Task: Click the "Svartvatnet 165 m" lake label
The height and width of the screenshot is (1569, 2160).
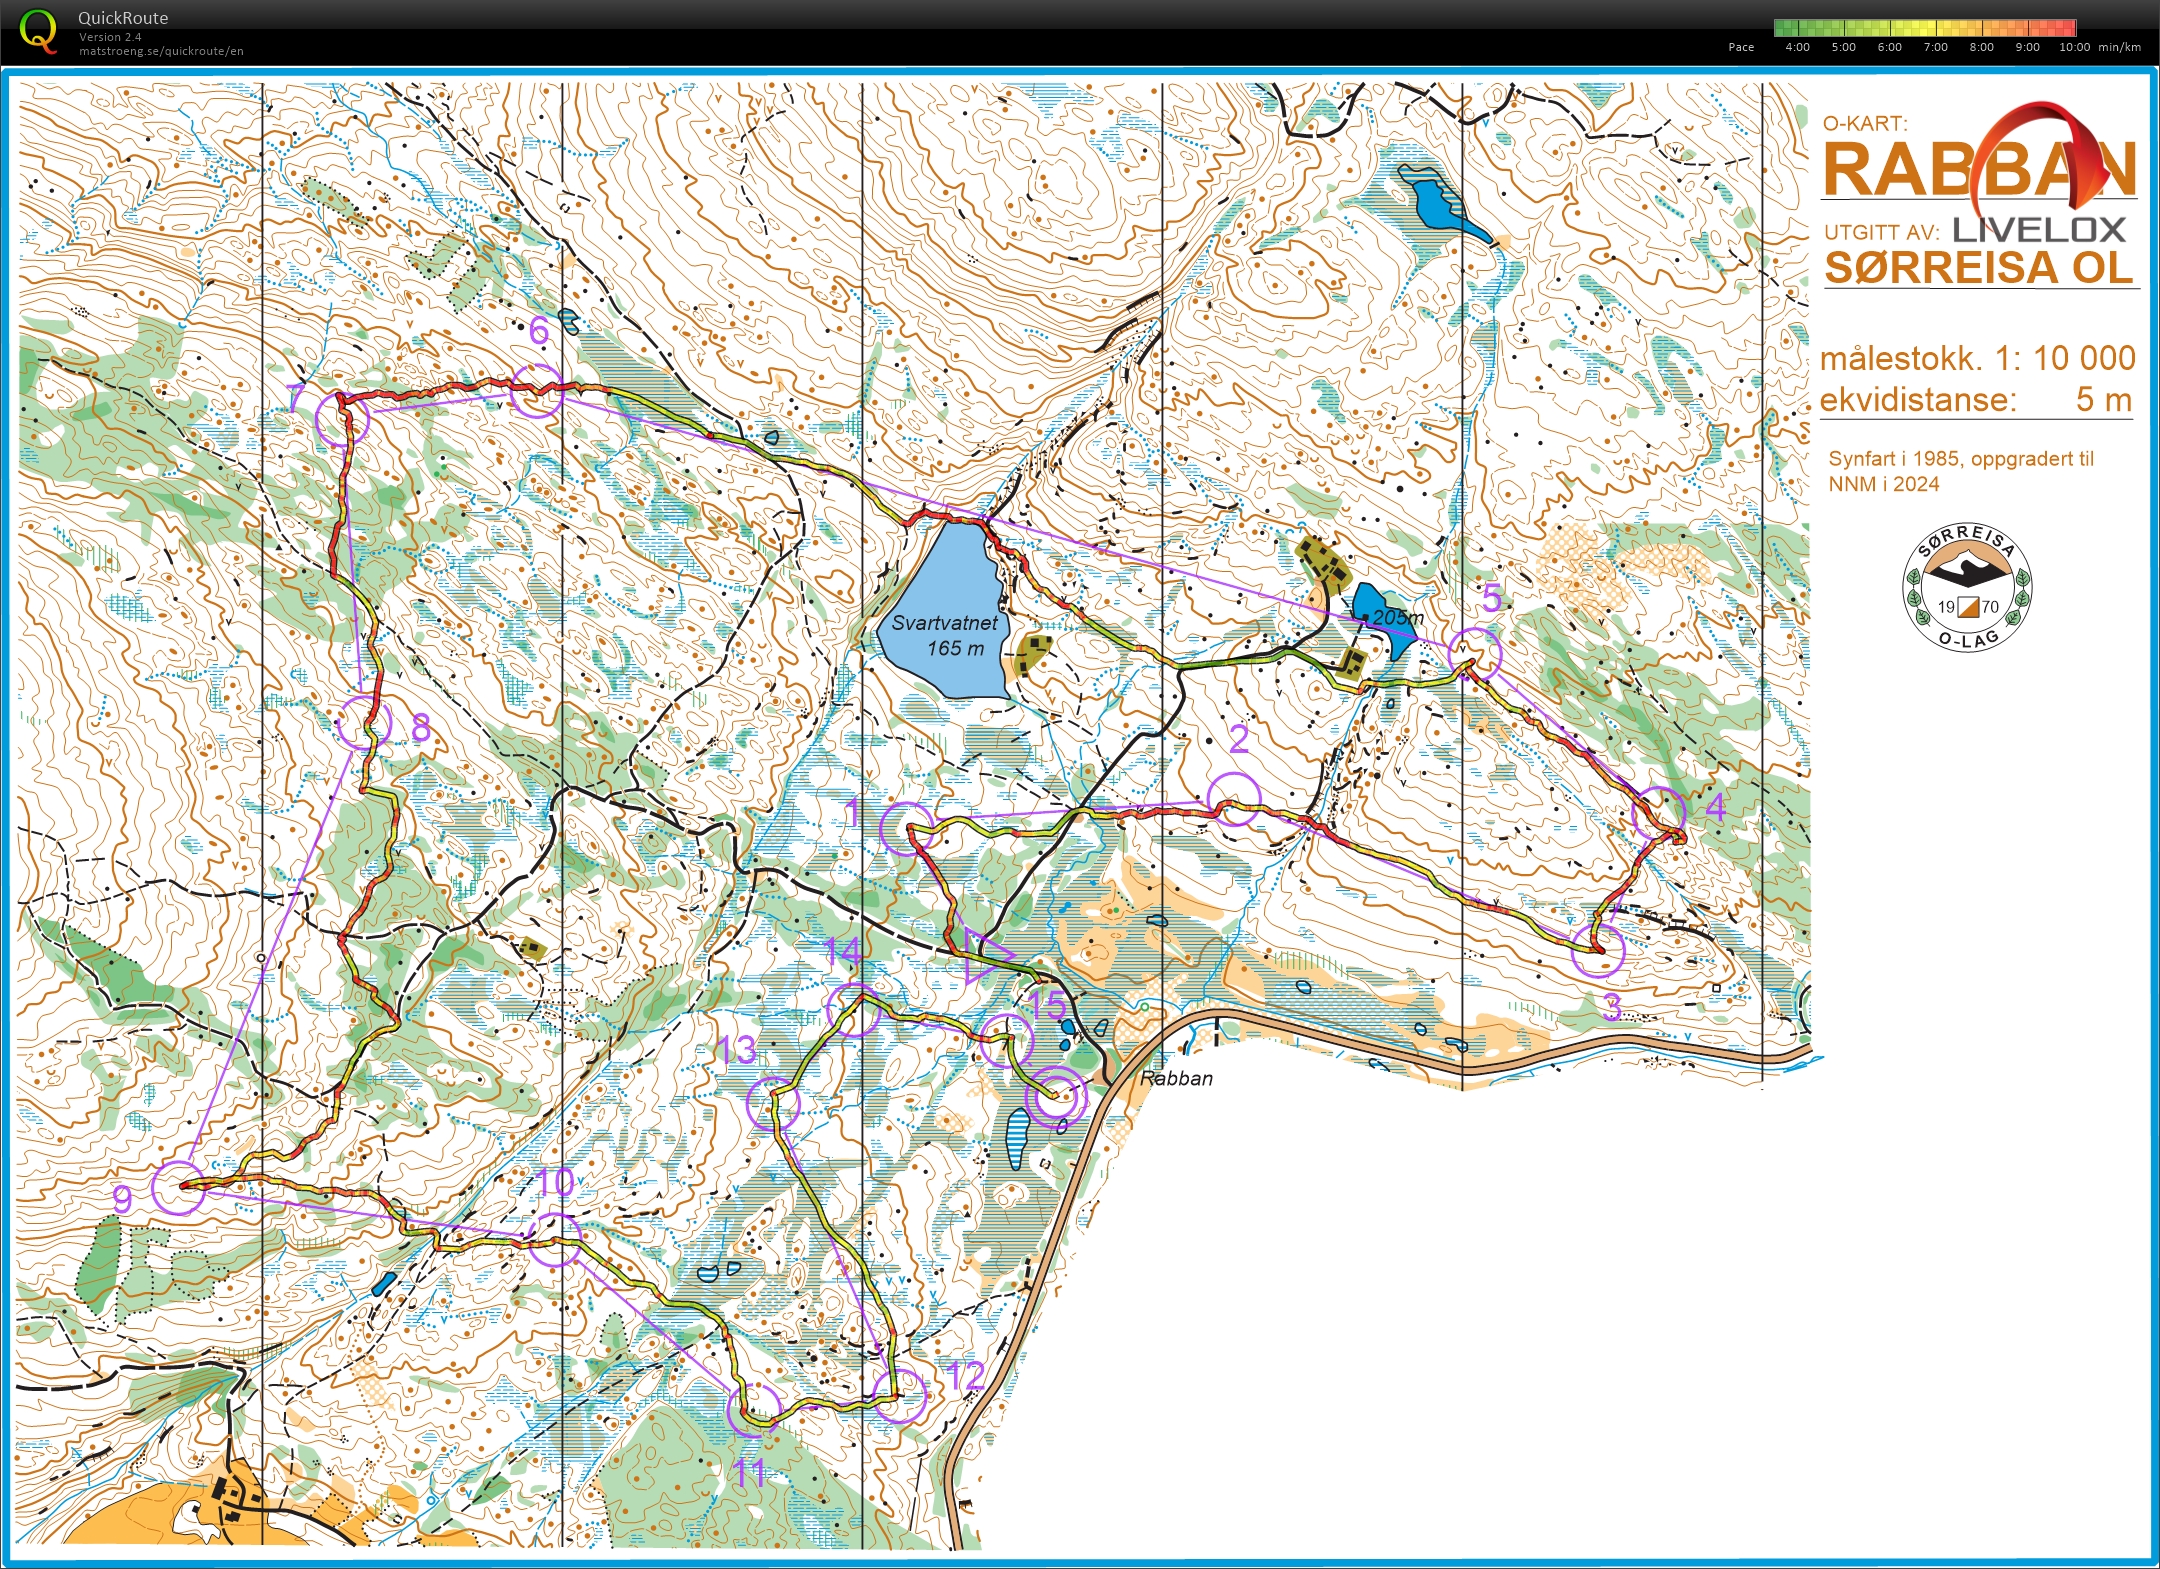Action: click(944, 635)
